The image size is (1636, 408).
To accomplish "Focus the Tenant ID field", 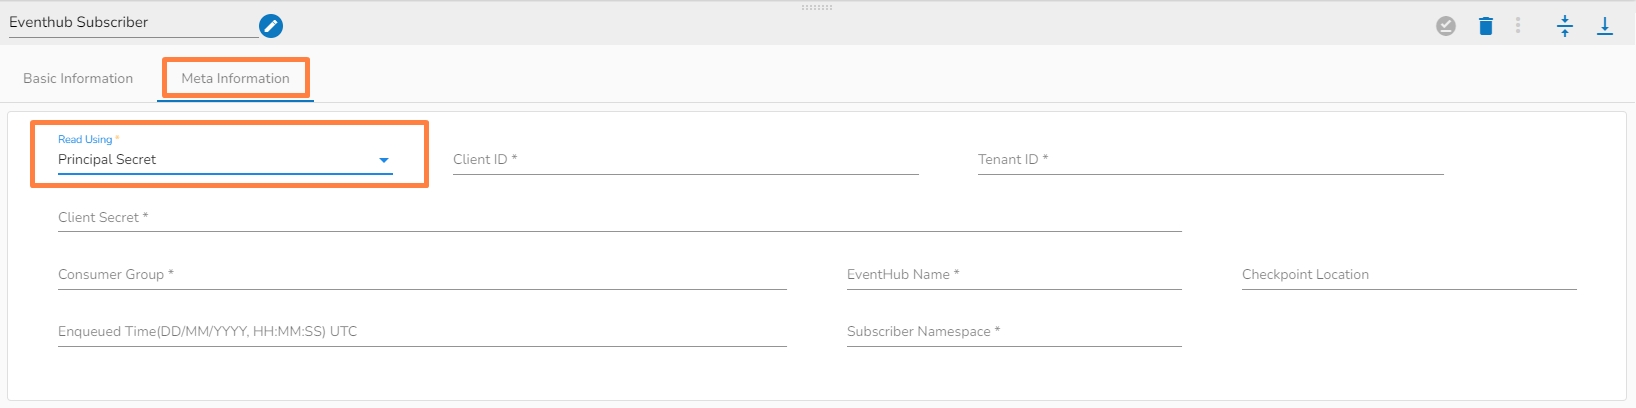I will 1210,160.
